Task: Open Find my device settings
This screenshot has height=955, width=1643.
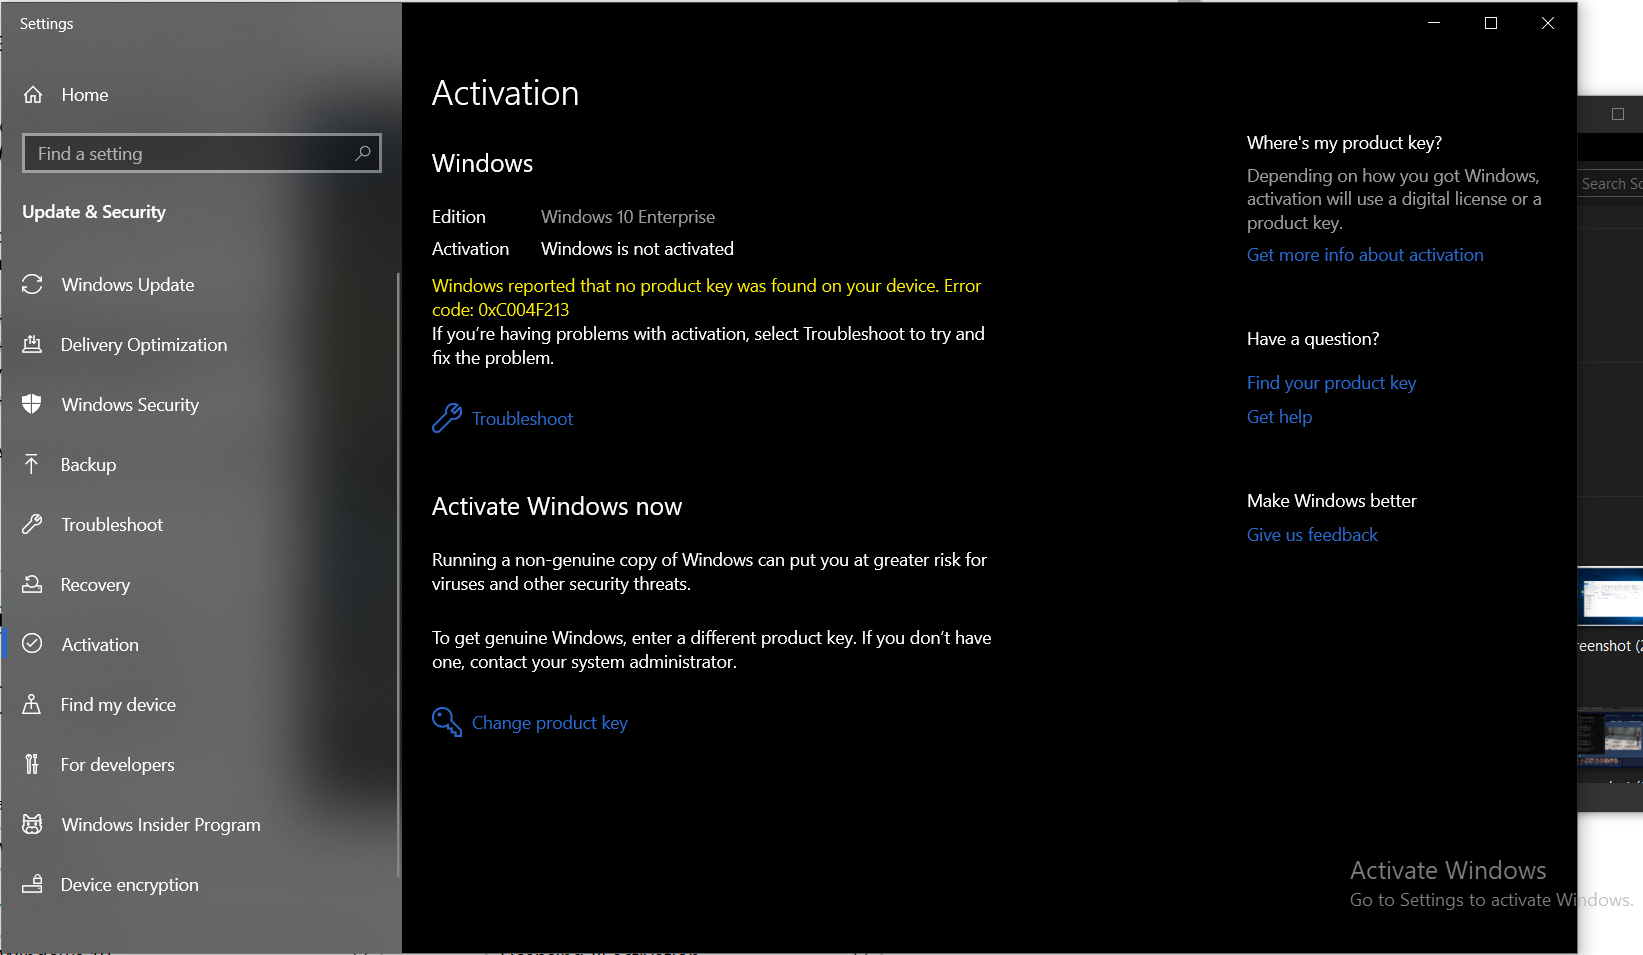Action: coord(117,704)
